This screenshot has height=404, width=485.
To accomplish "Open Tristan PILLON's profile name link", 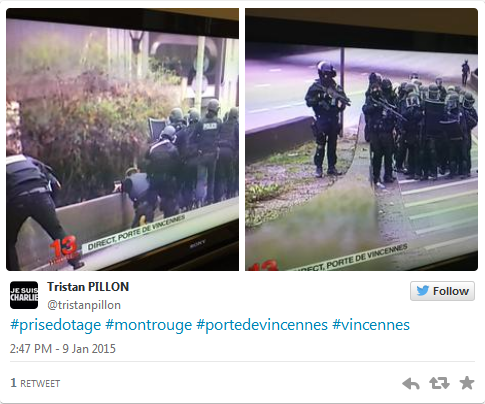I will (x=88, y=287).
